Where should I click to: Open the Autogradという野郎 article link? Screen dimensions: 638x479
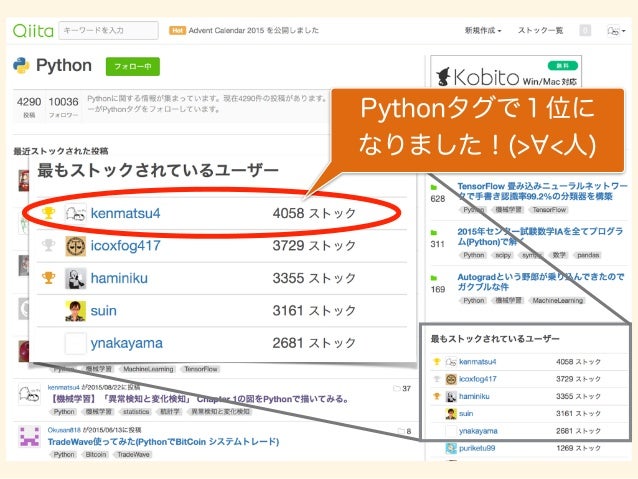[x=541, y=282]
